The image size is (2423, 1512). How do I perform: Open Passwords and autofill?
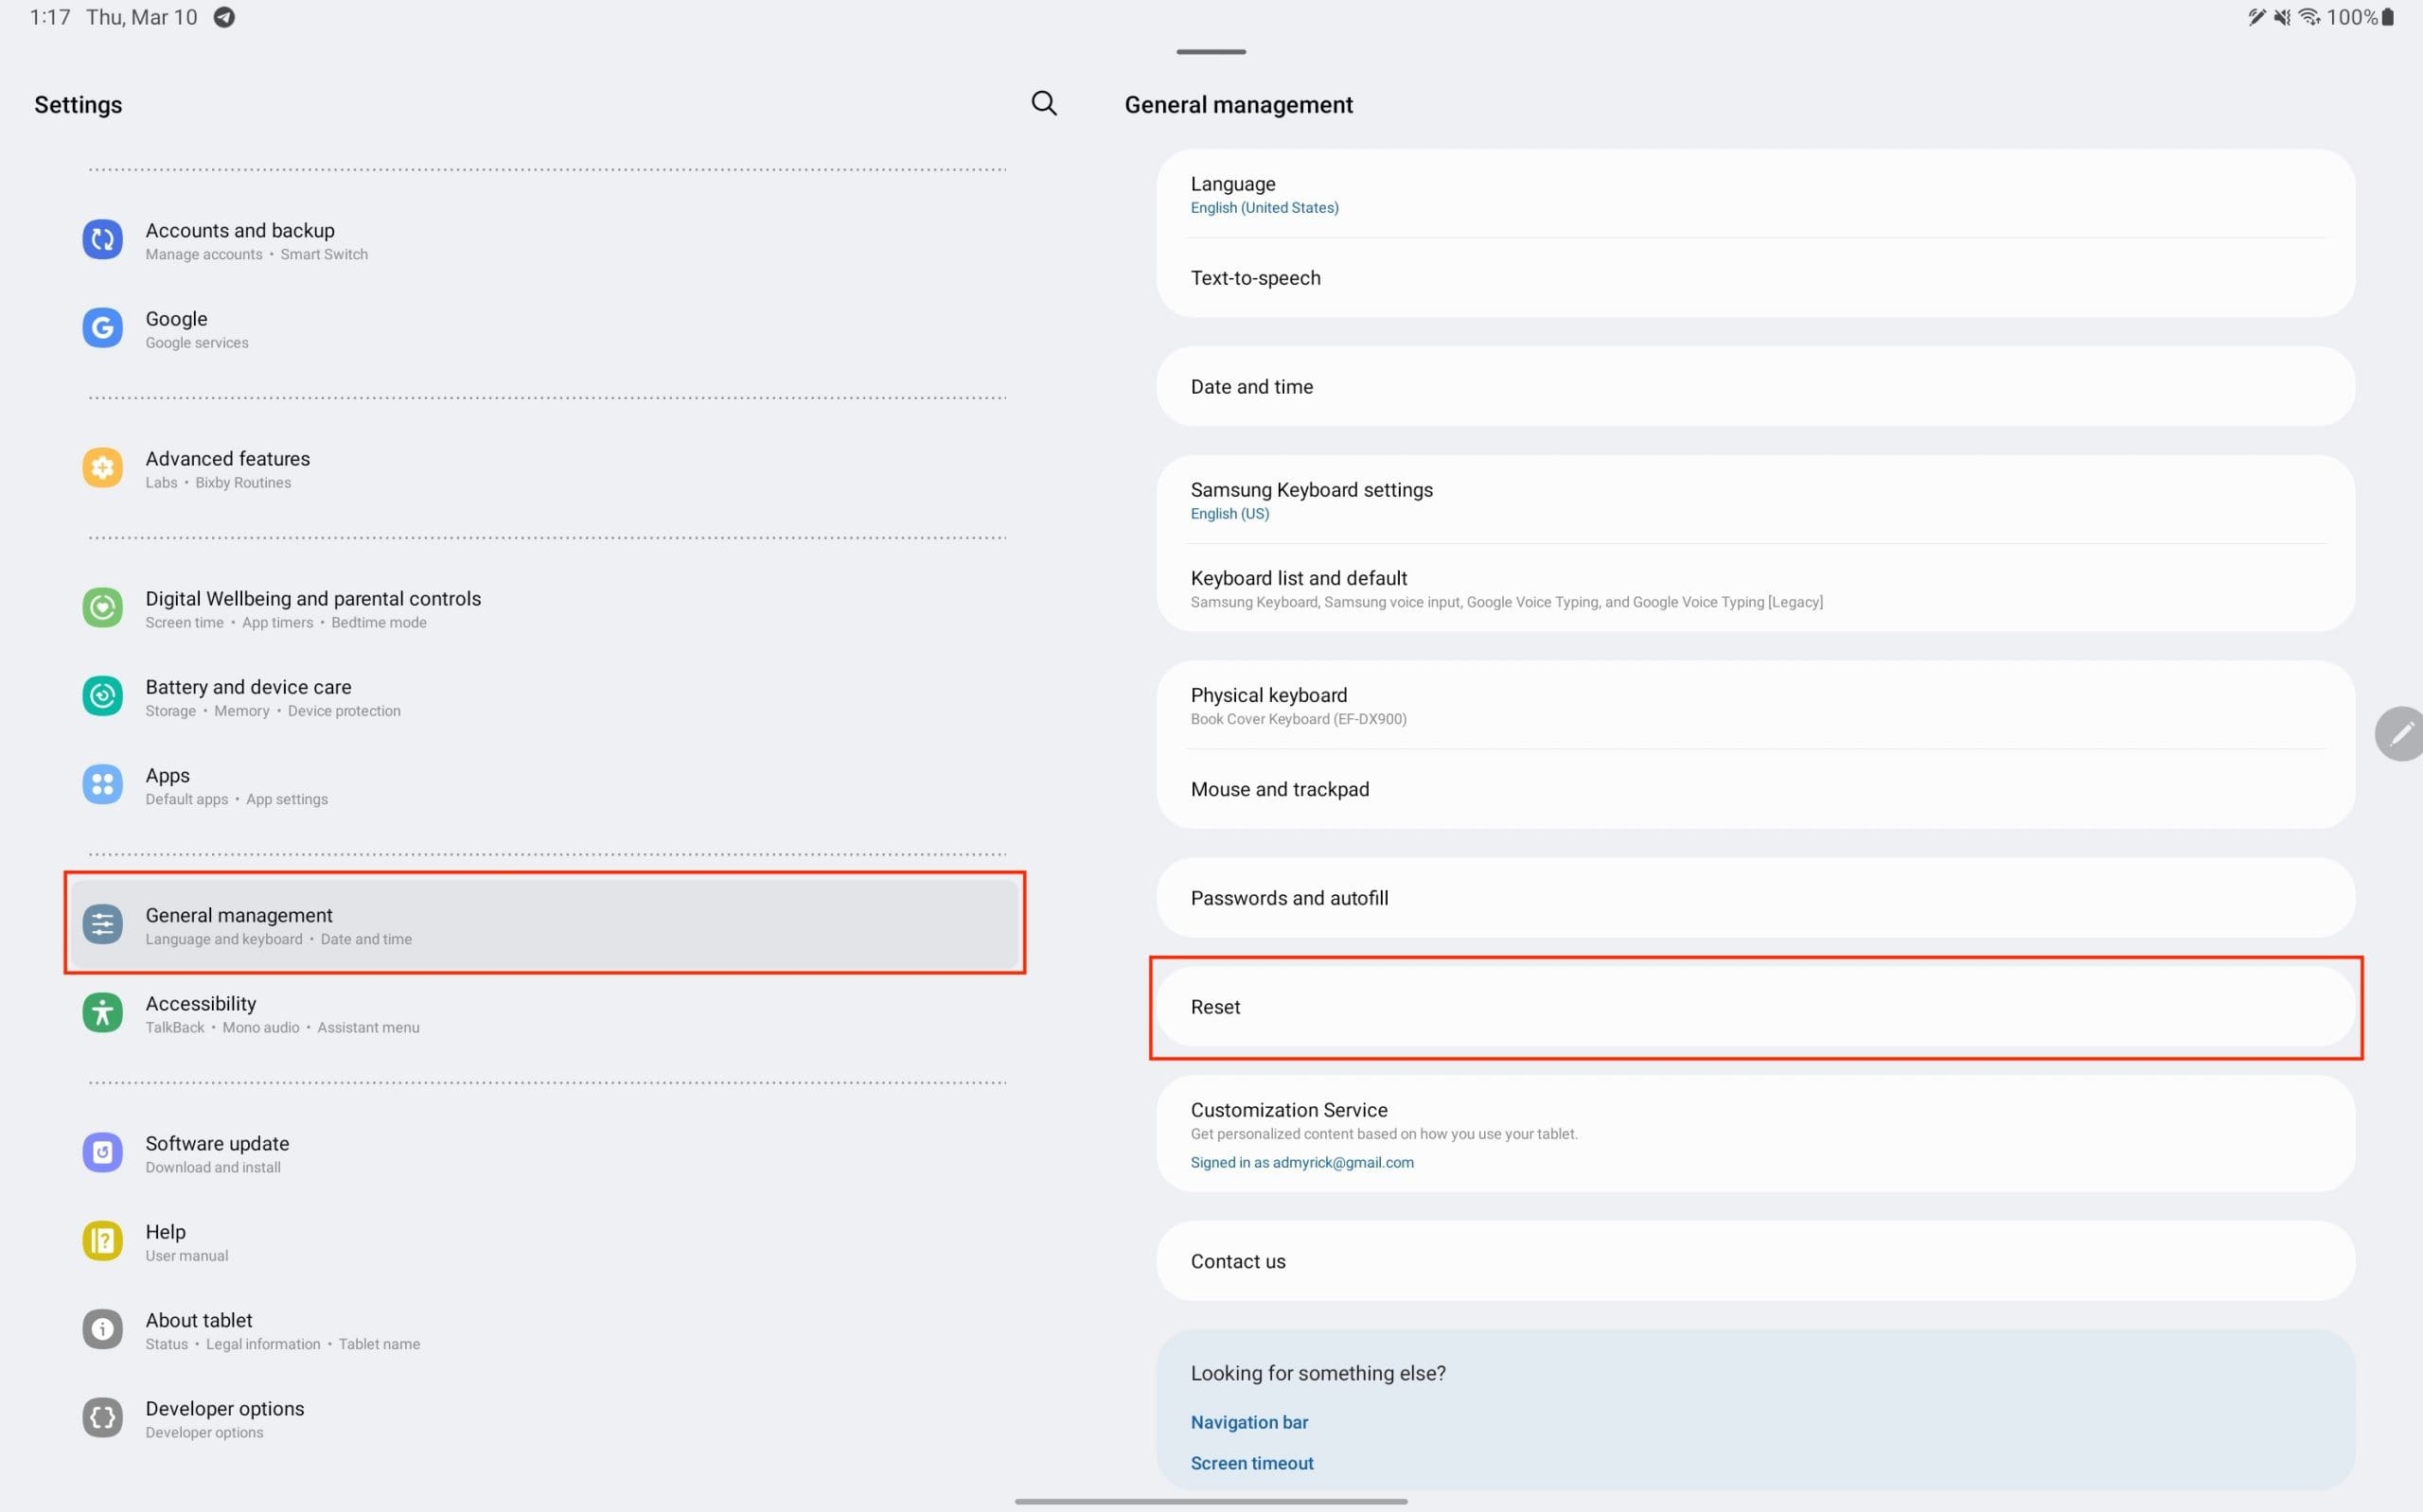coord(1755,898)
